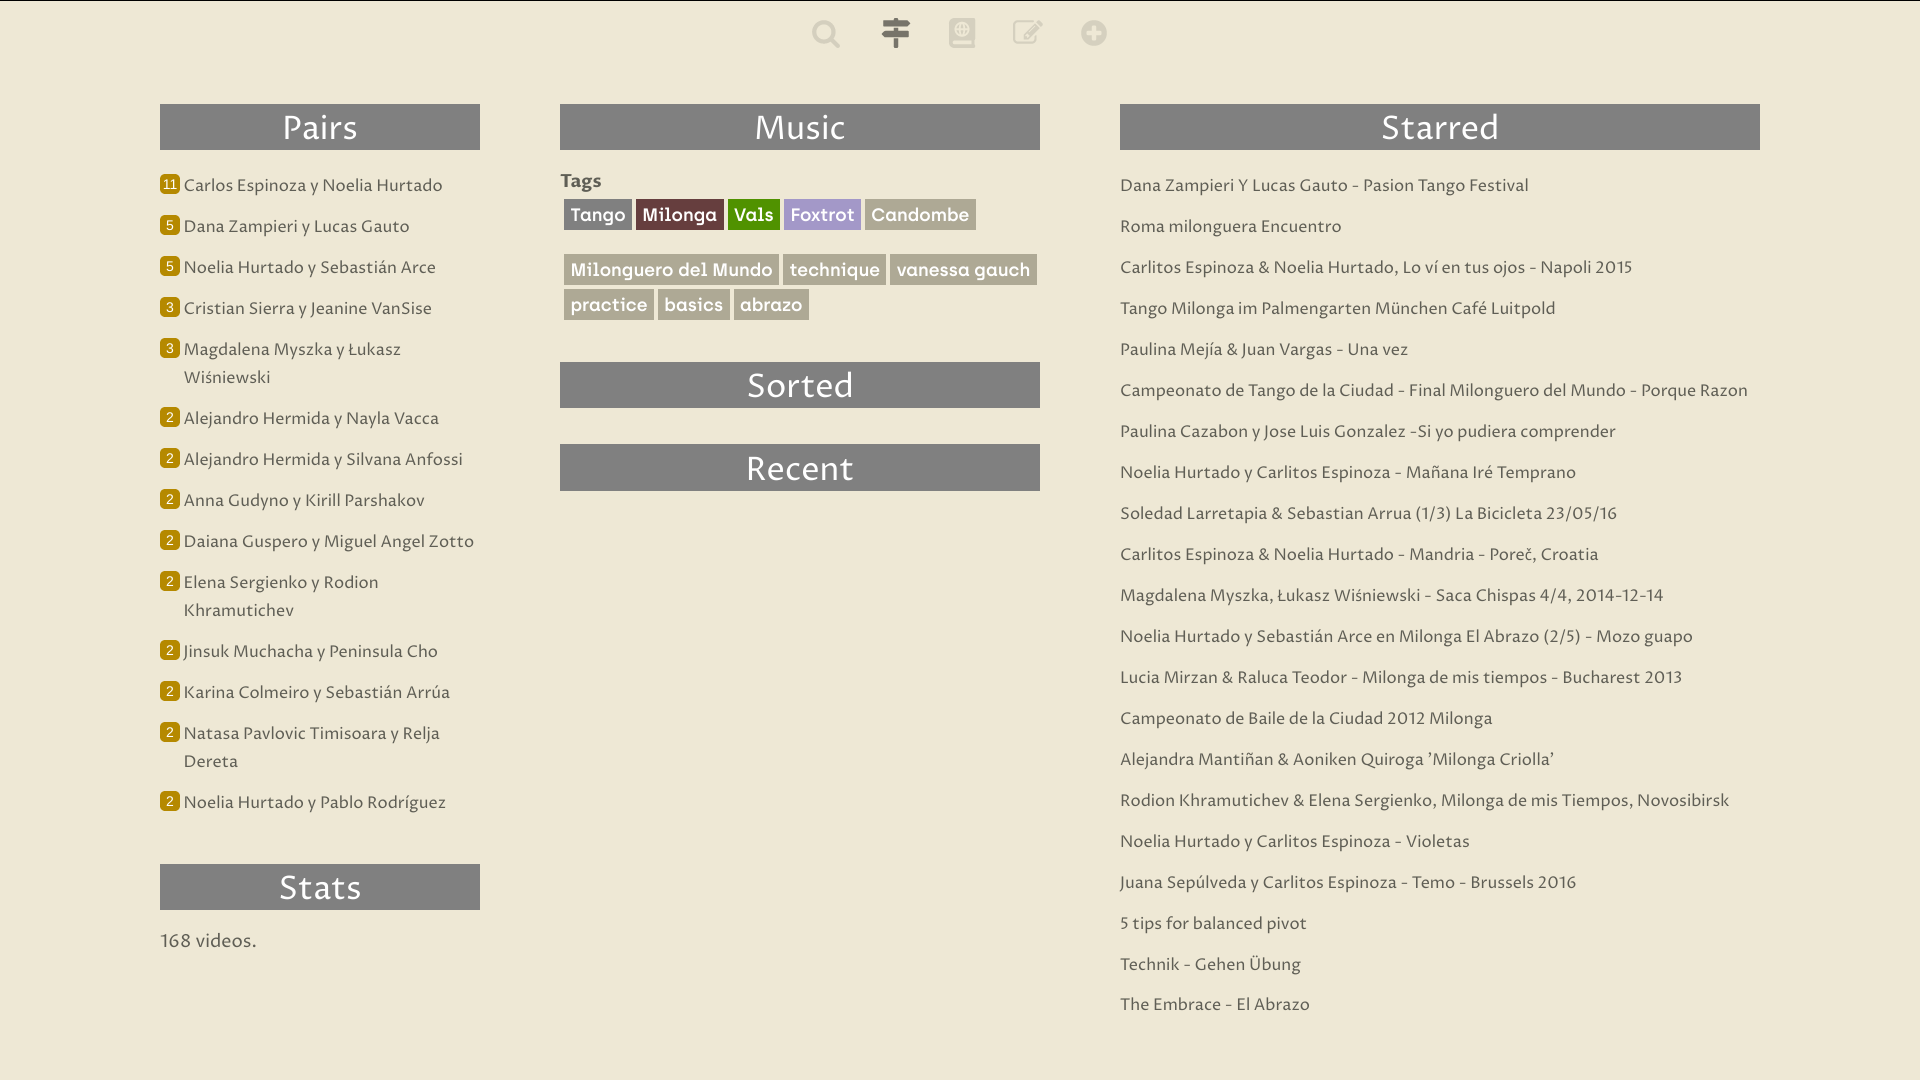Viewport: 1920px width, 1080px height.
Task: Open Paulina Cazabon Si yo pudiera comprender
Action: [1368, 432]
